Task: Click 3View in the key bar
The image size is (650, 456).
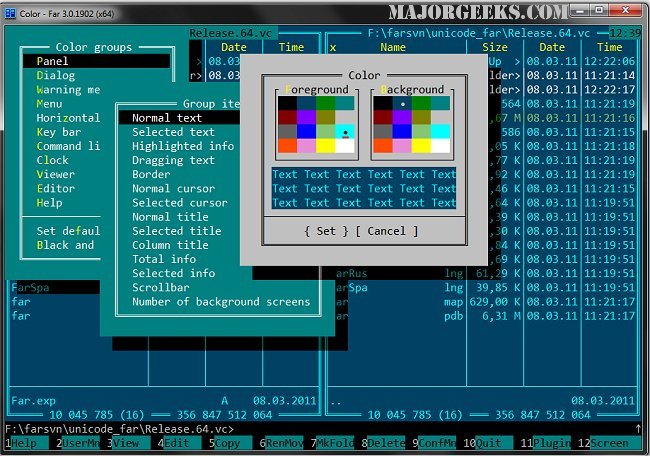Action: [x=128, y=443]
